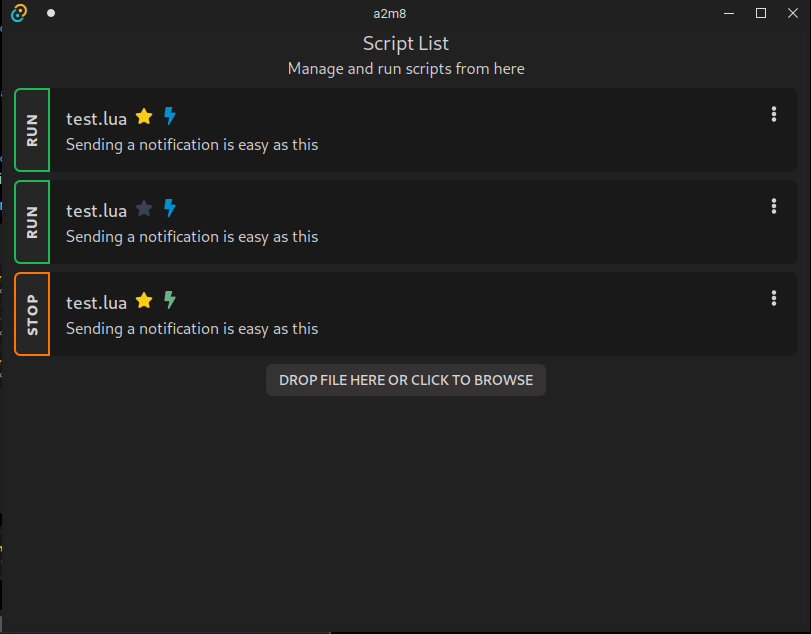Maximize the a2m8 window

click(761, 13)
